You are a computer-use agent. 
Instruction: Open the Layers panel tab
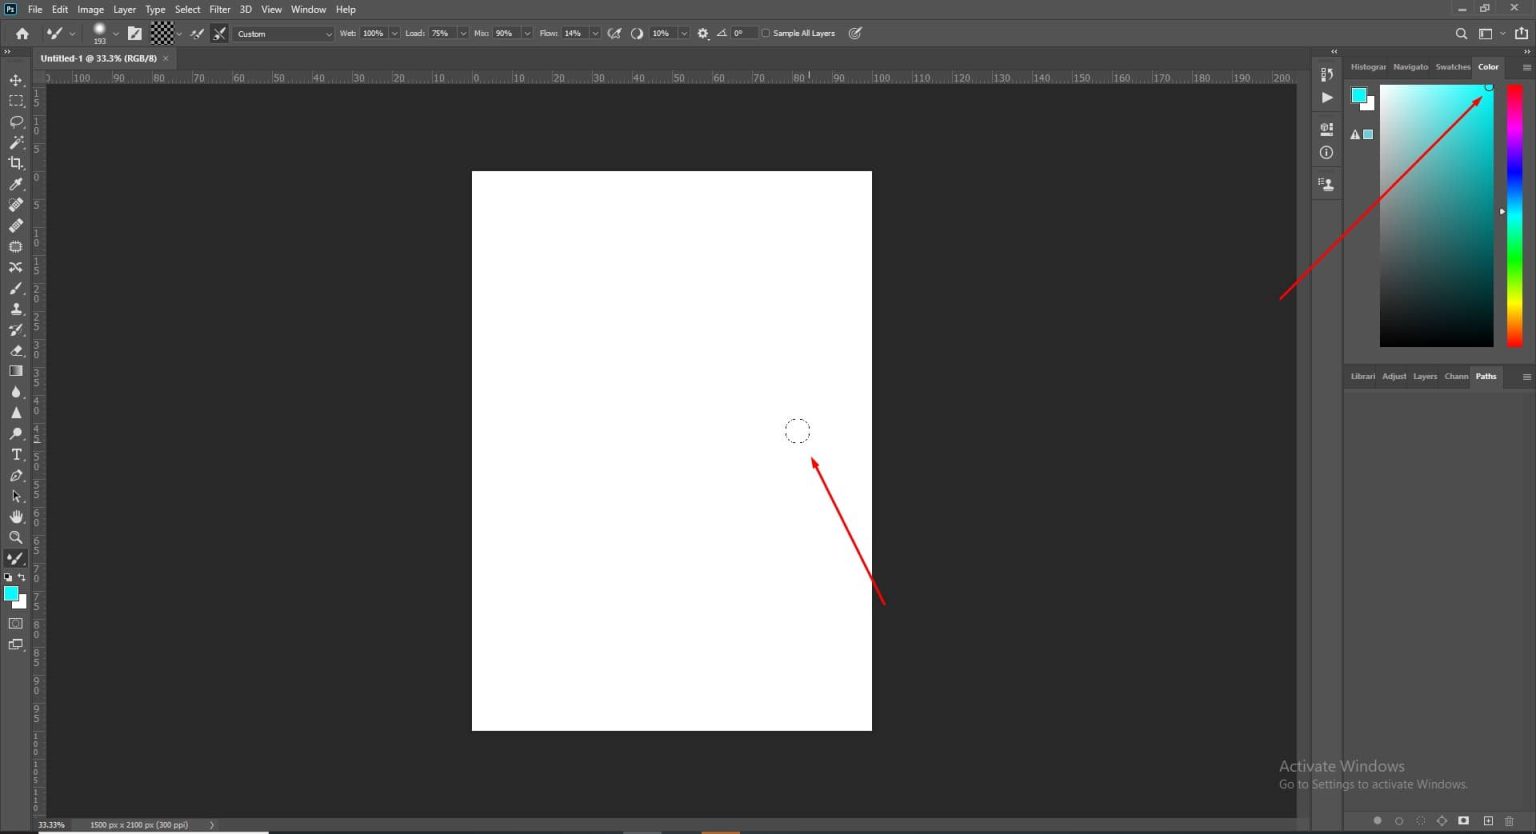click(1425, 377)
